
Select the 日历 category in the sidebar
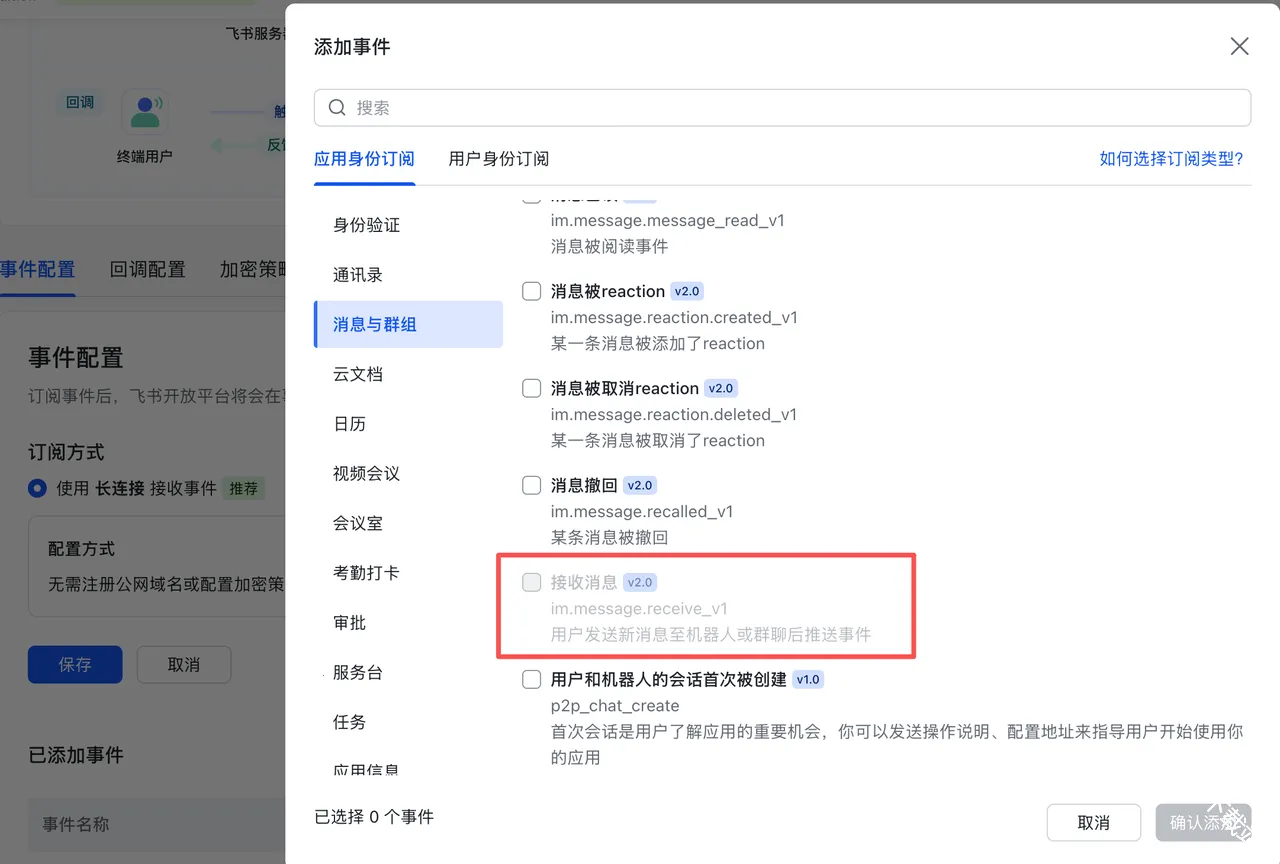point(349,423)
